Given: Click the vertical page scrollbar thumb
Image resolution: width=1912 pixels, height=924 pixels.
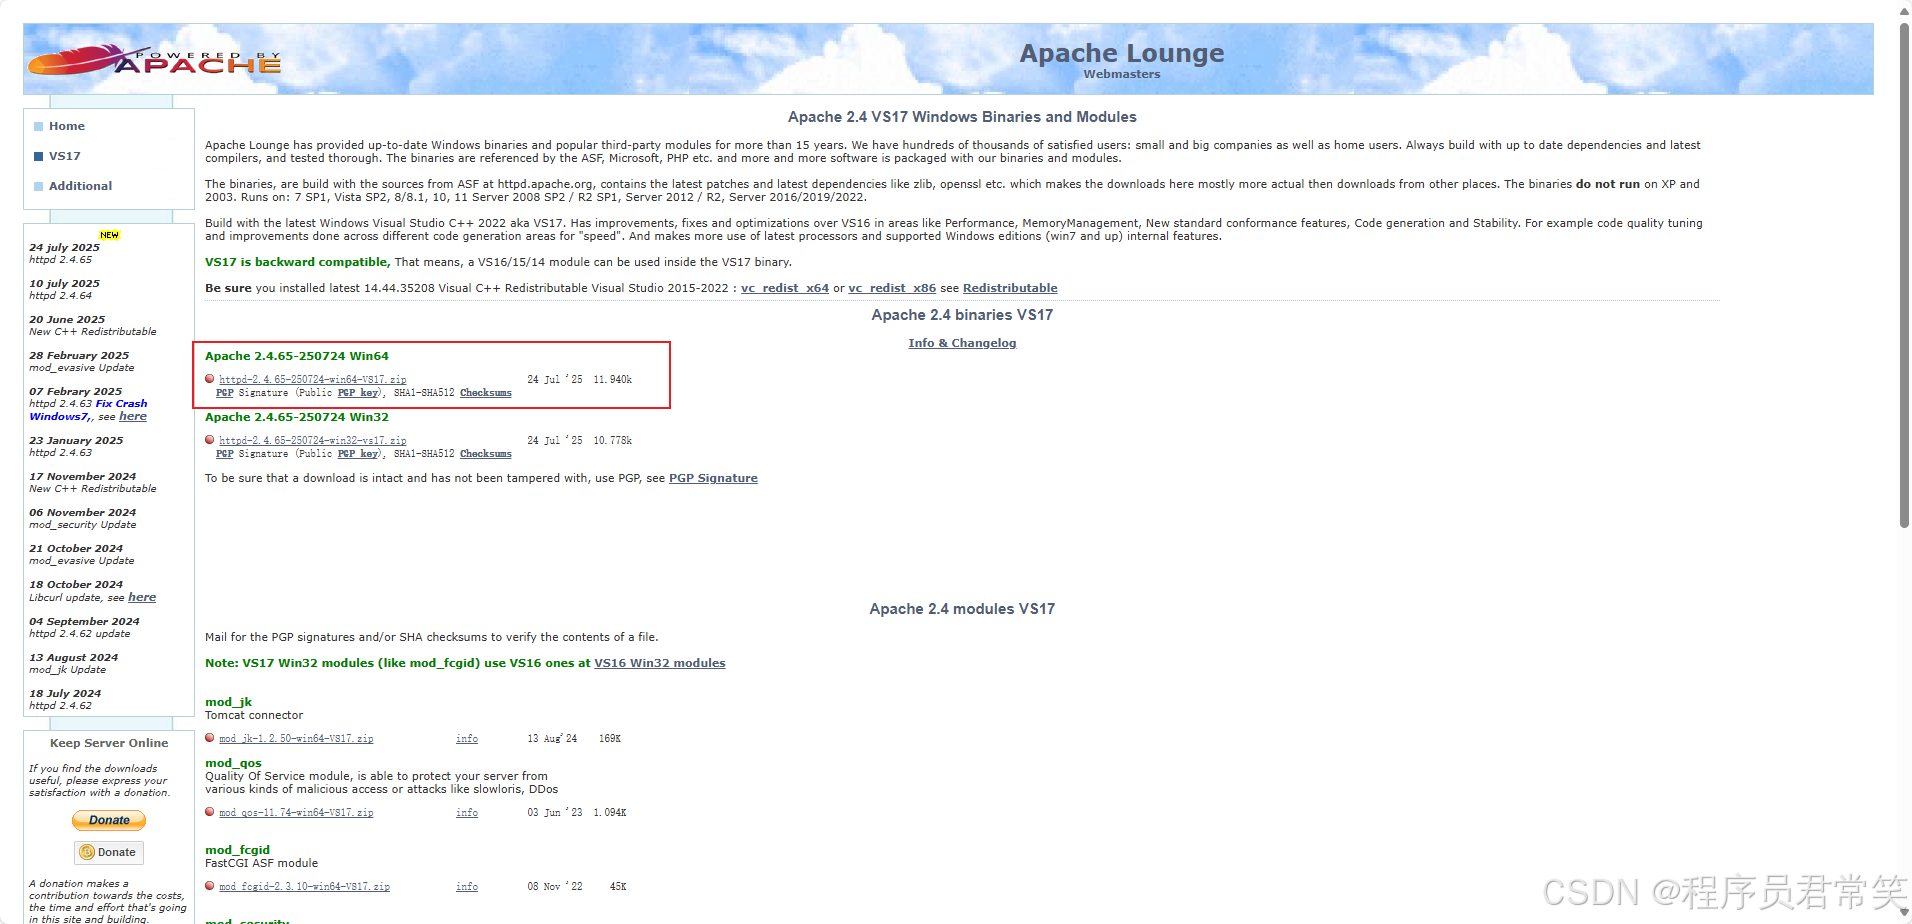Looking at the screenshot, I should [1905, 275].
